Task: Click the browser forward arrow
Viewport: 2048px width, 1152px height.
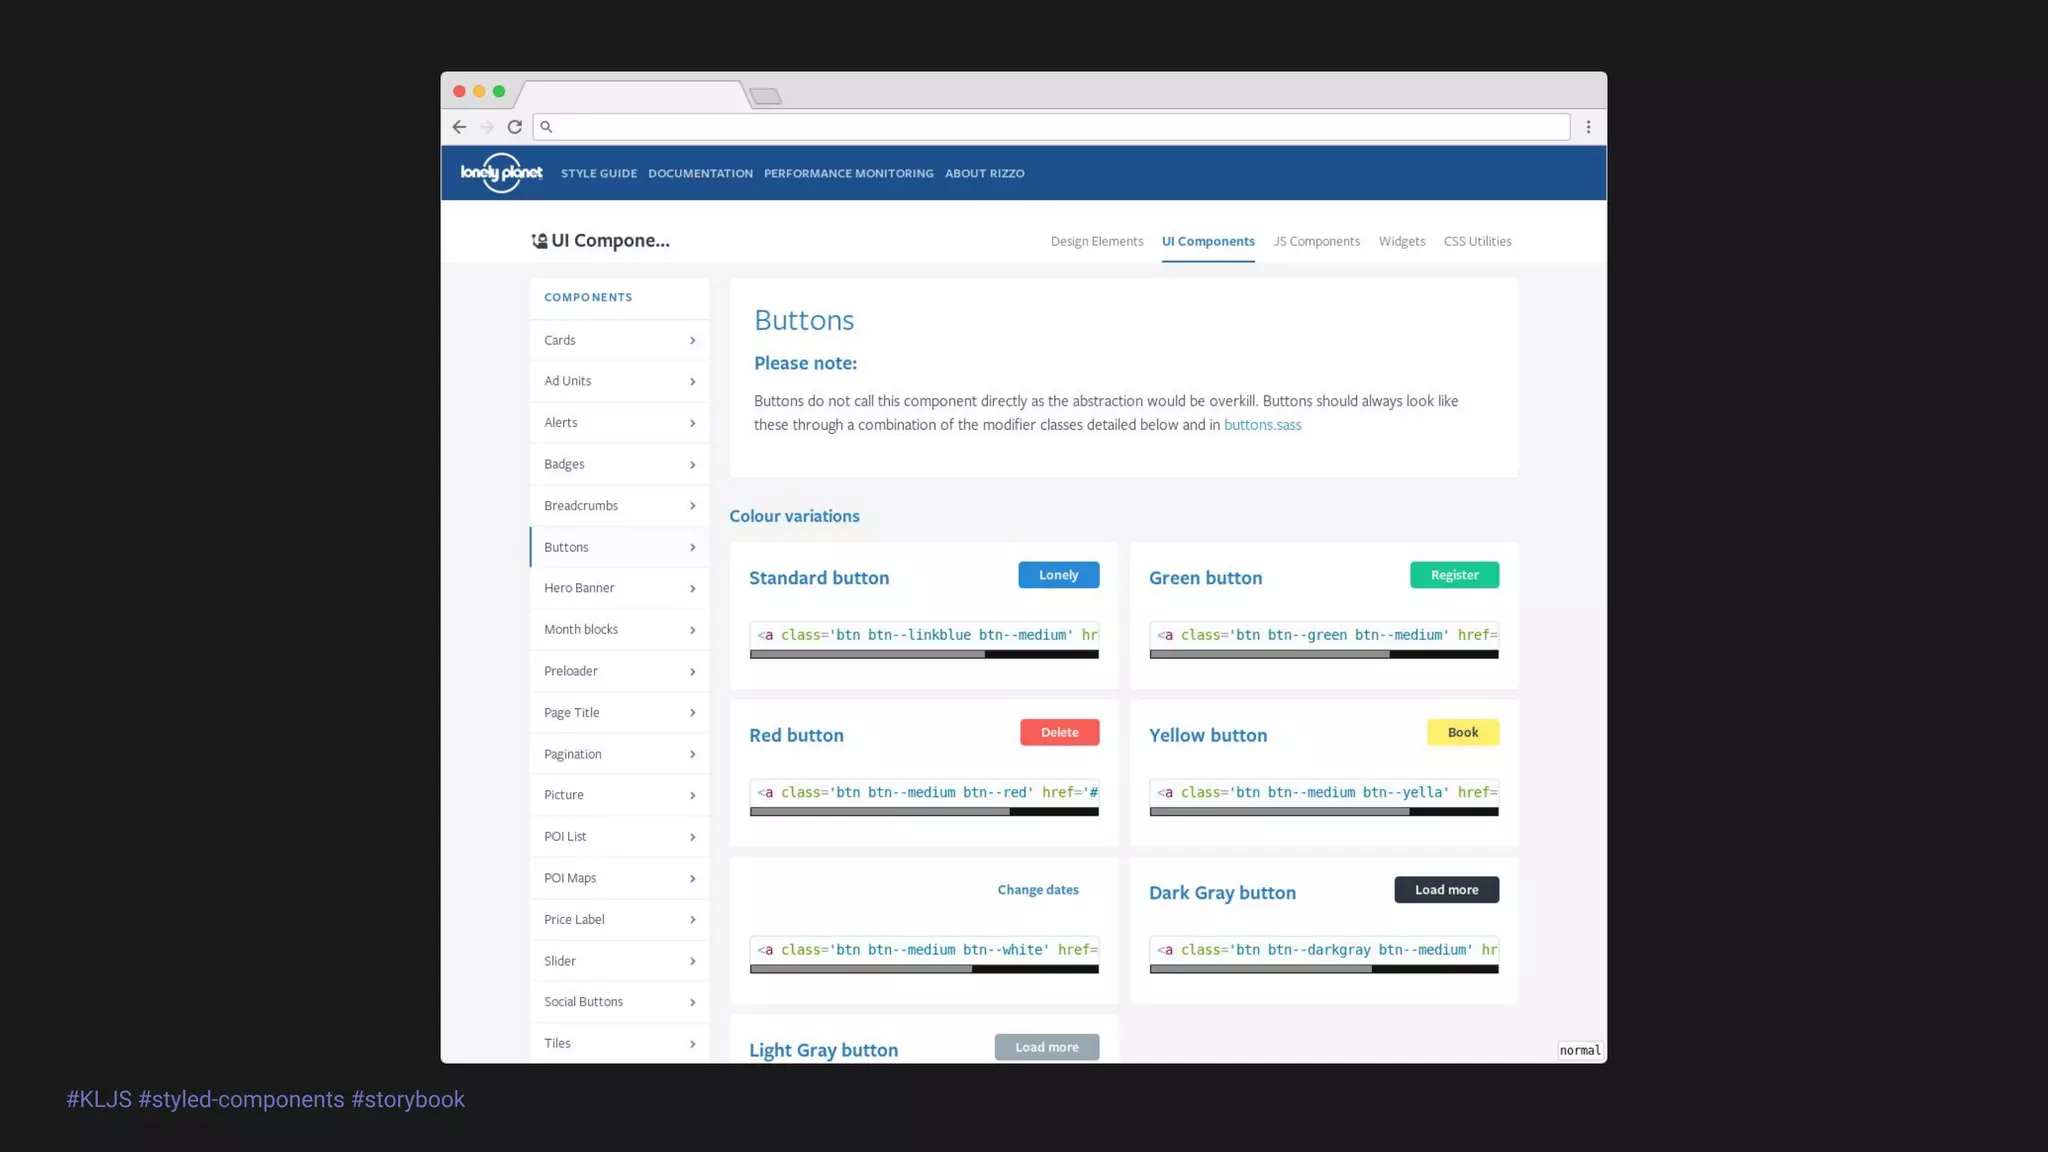Action: pyautogui.click(x=487, y=127)
